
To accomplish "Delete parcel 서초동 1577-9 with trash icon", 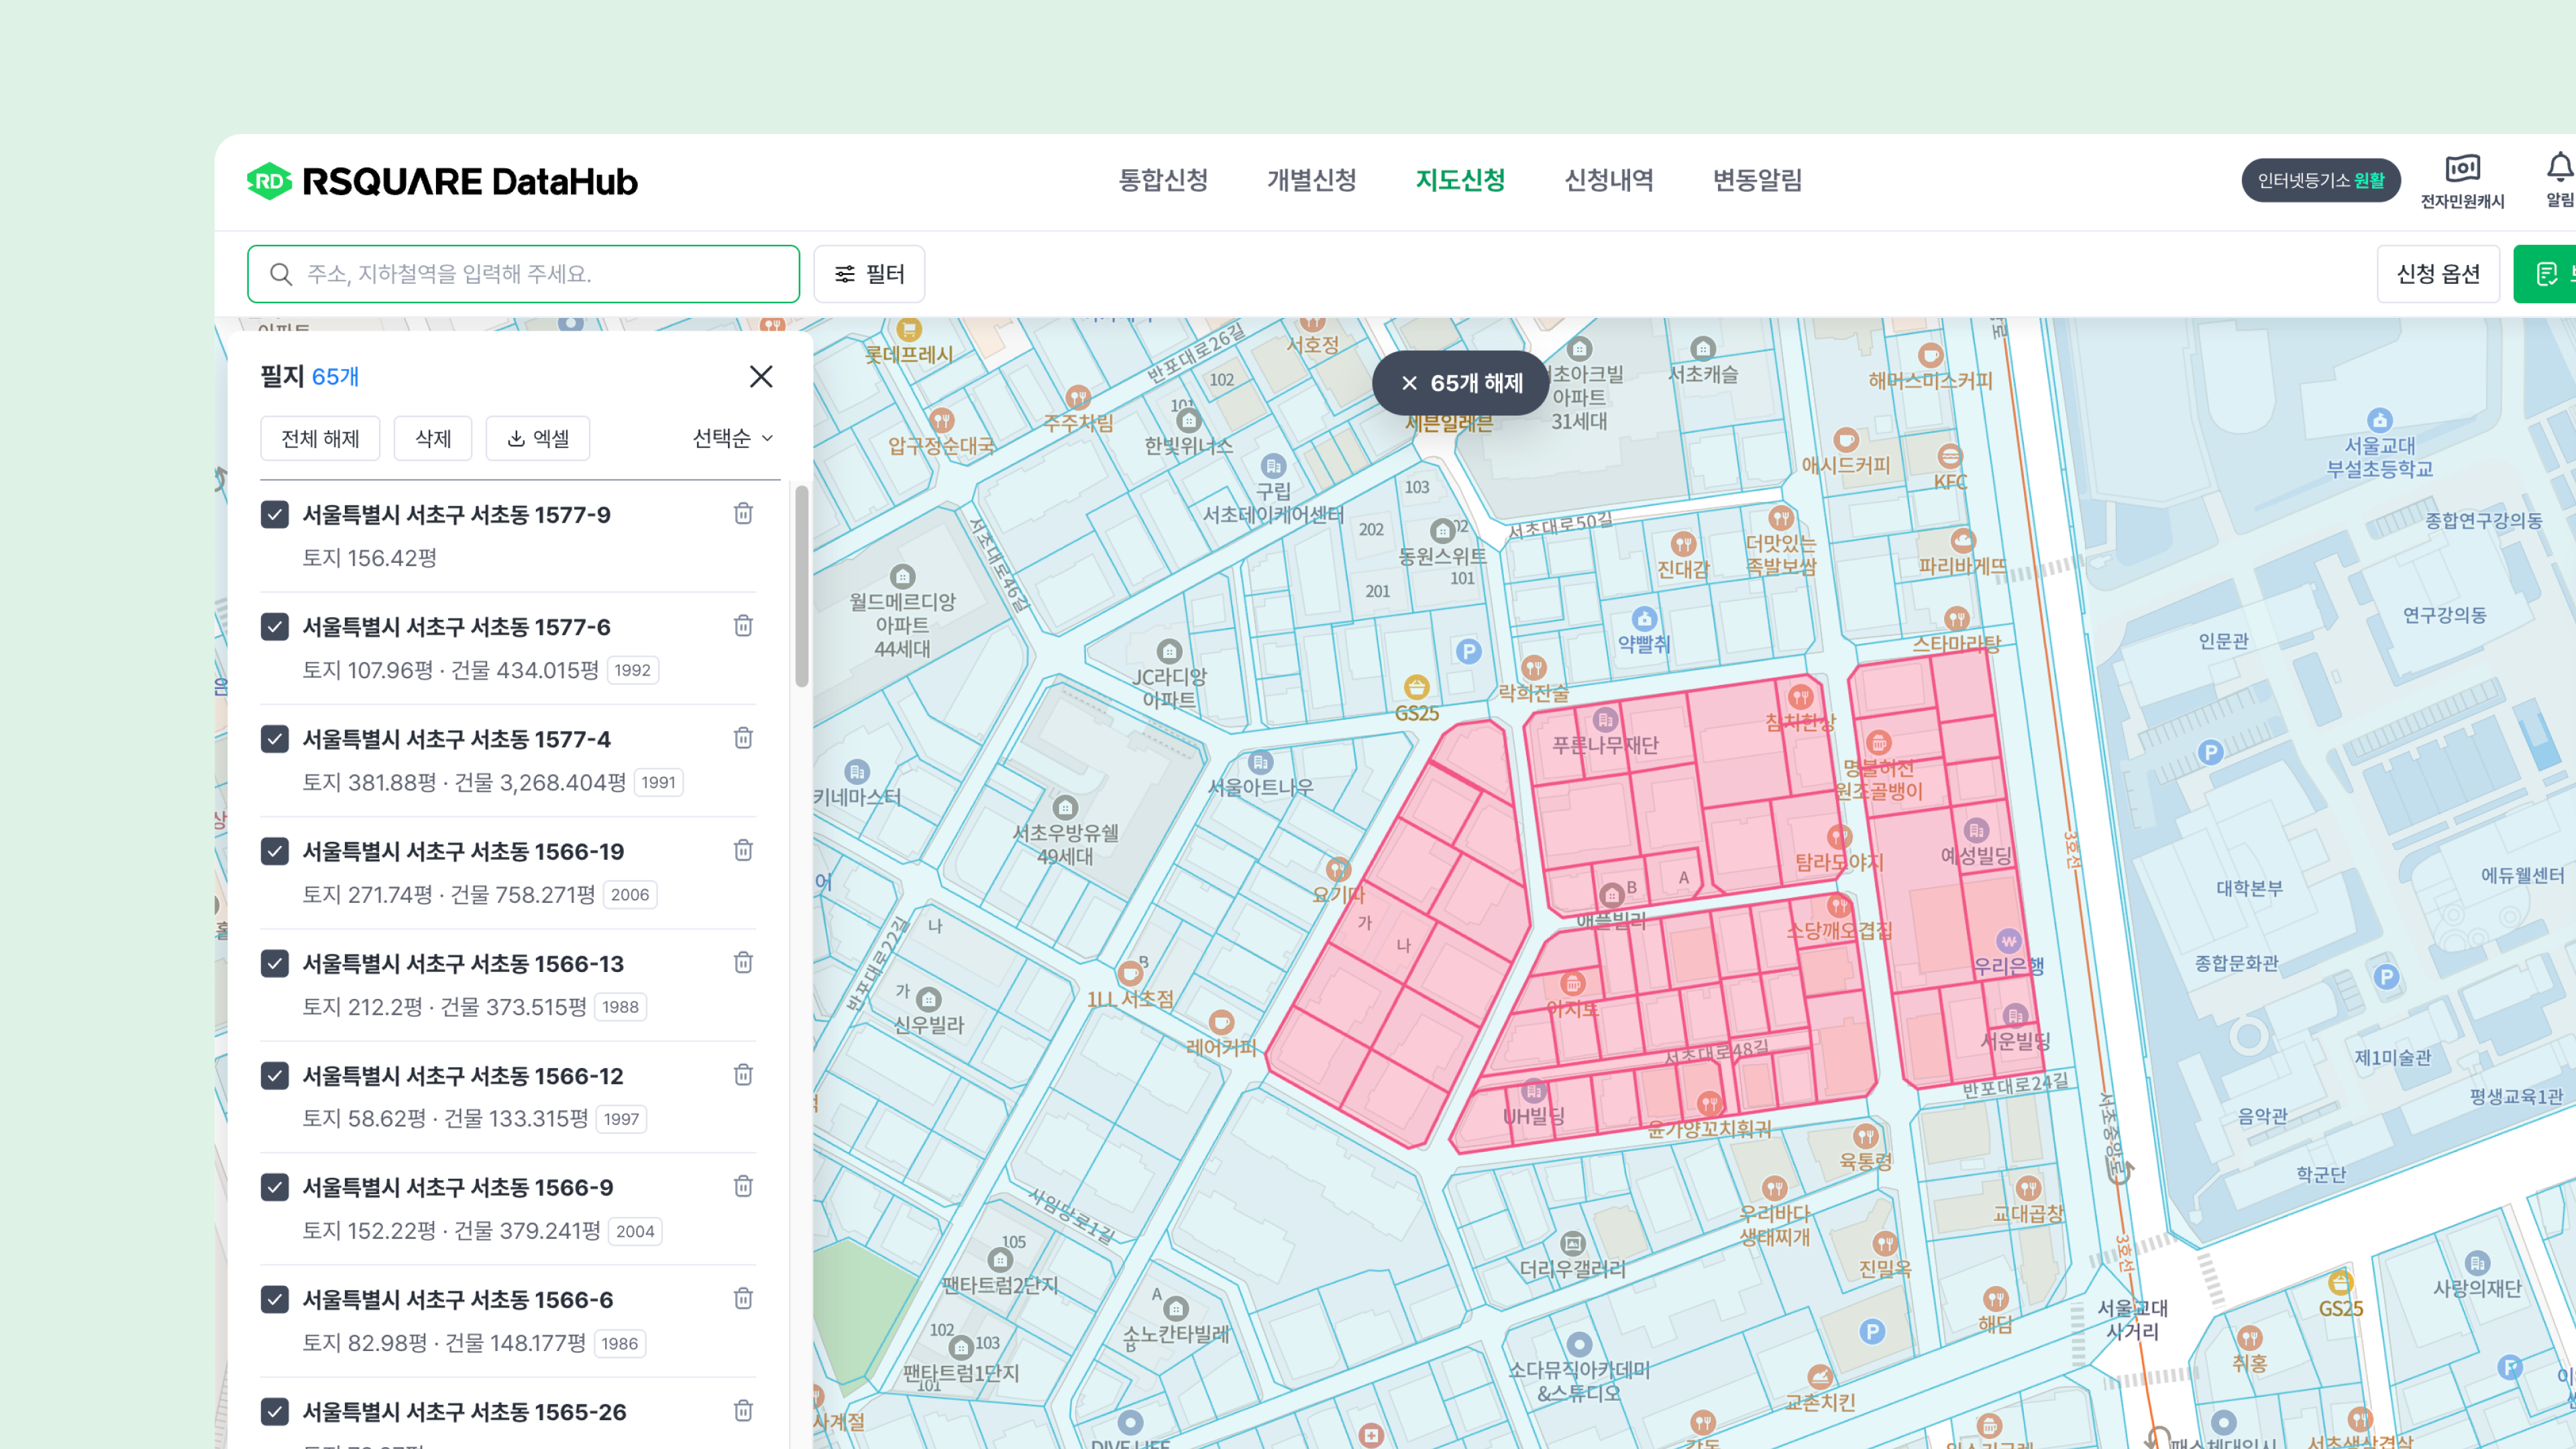I will click(743, 513).
